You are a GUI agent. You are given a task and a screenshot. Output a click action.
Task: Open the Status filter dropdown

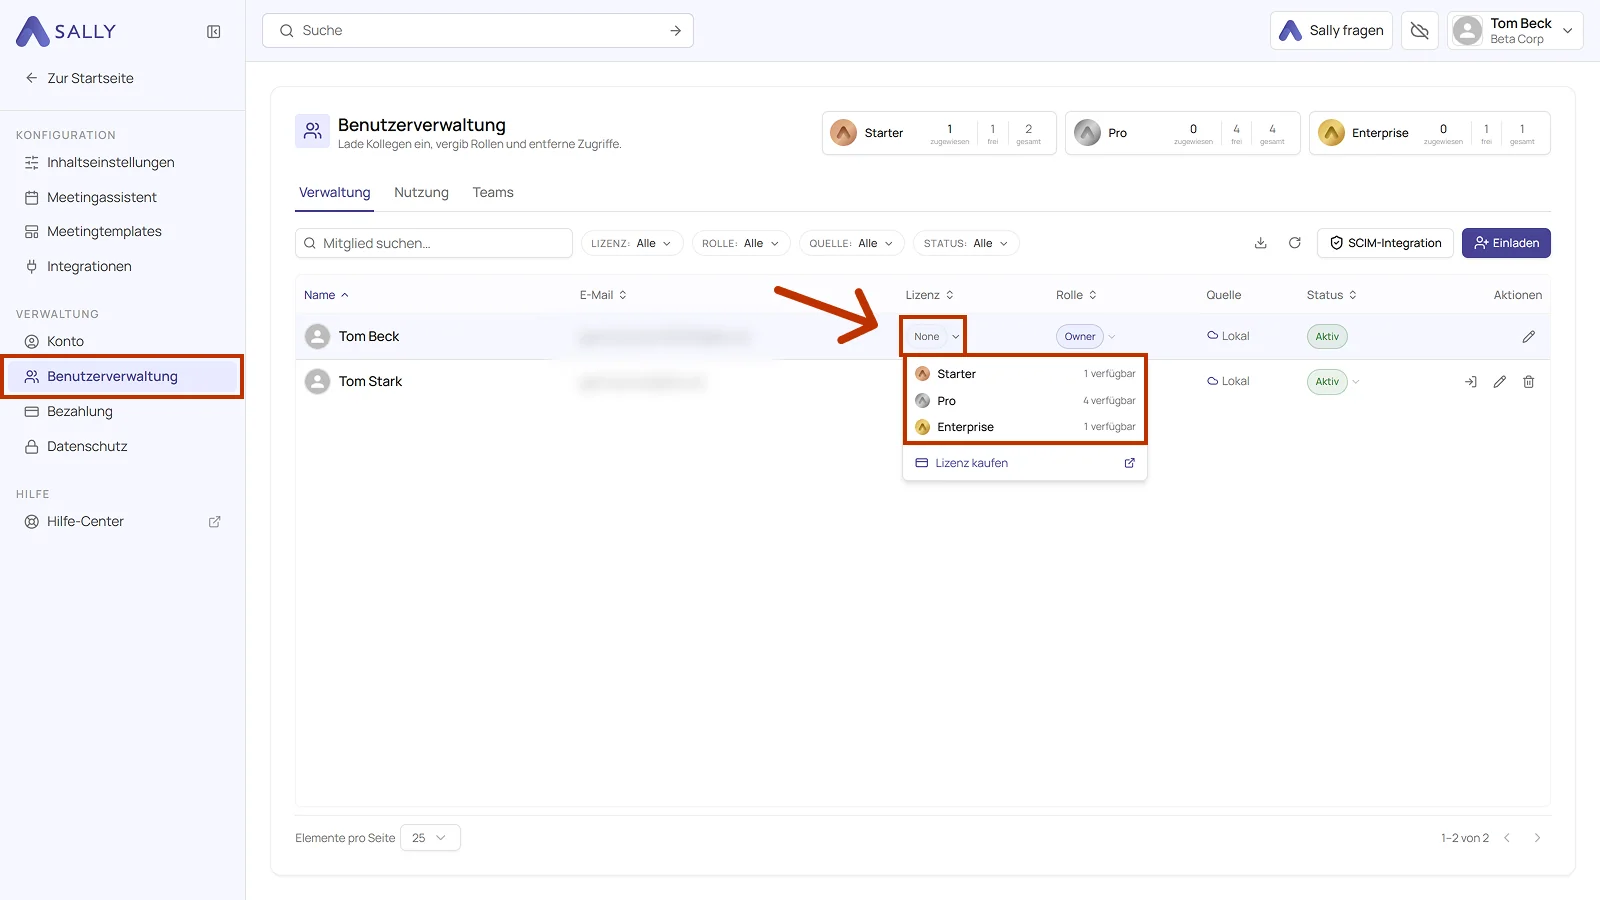(x=966, y=243)
